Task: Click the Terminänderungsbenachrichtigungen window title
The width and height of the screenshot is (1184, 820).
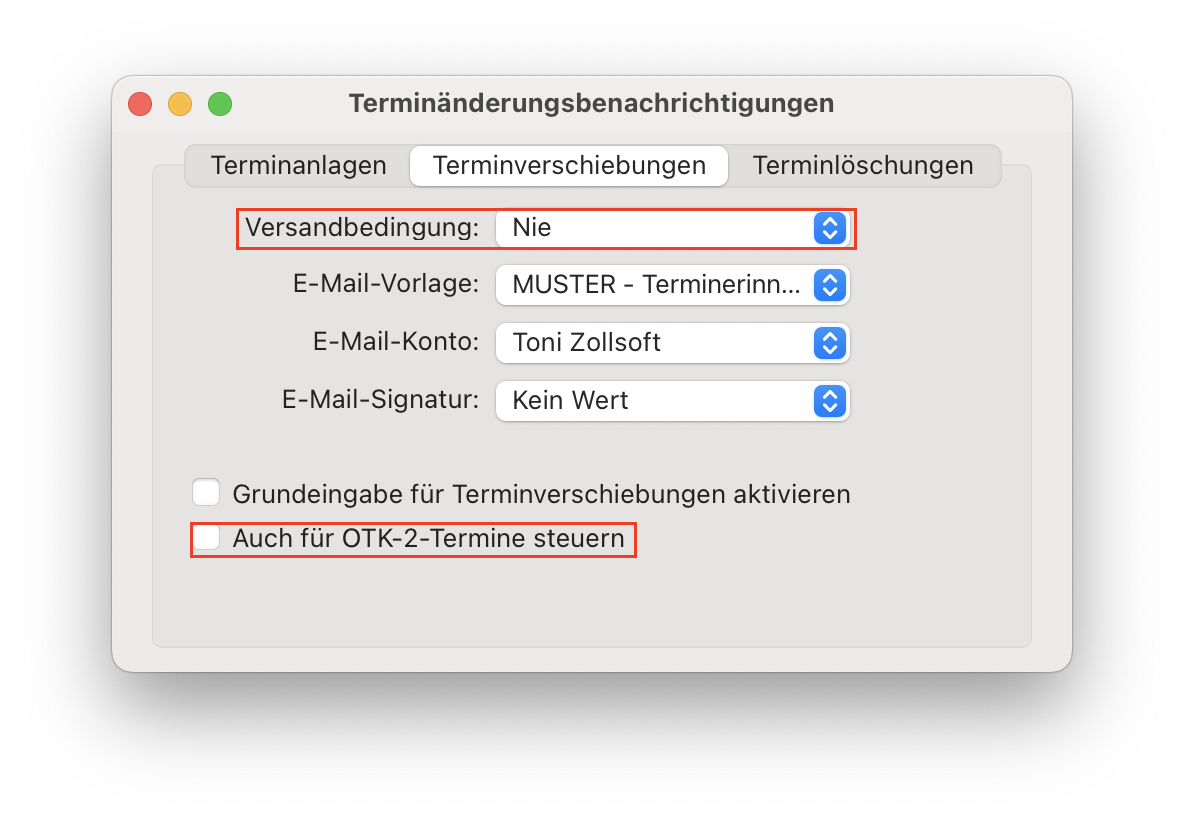Action: tap(591, 103)
